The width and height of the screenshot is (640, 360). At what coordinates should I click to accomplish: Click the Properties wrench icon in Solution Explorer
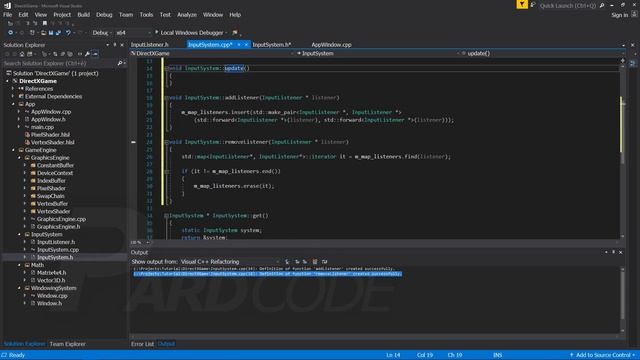tap(87, 54)
